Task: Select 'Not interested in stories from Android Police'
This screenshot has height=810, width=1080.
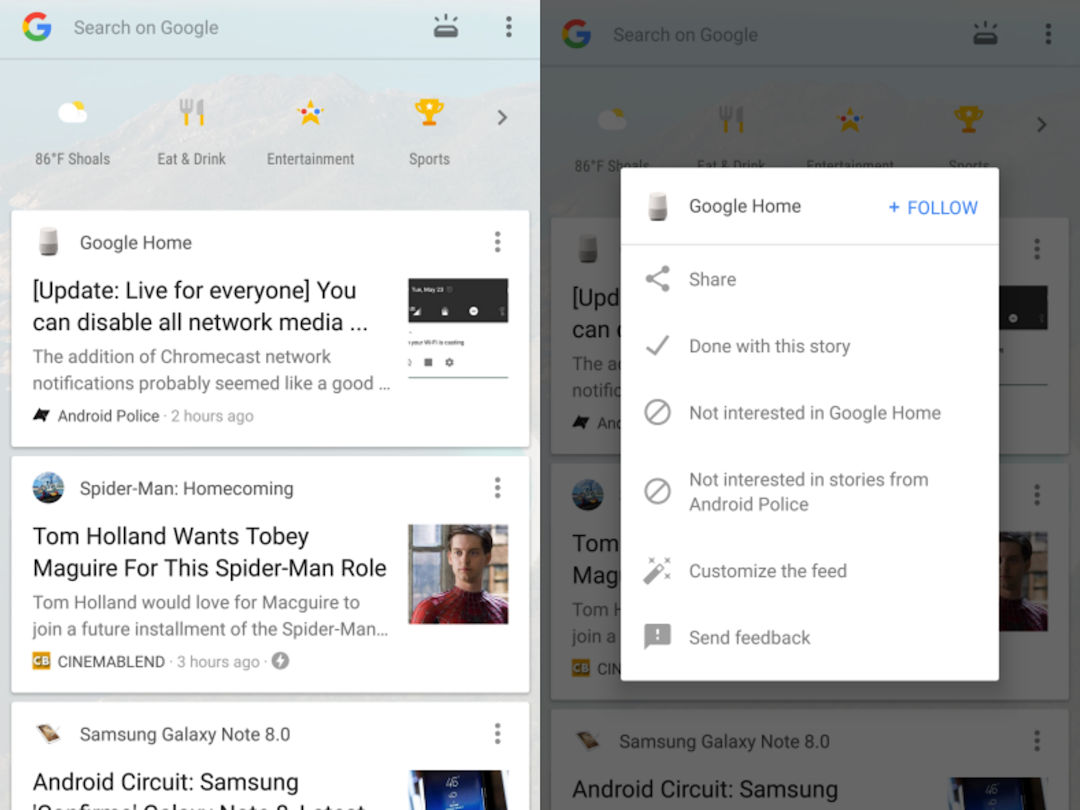Action: [x=809, y=492]
